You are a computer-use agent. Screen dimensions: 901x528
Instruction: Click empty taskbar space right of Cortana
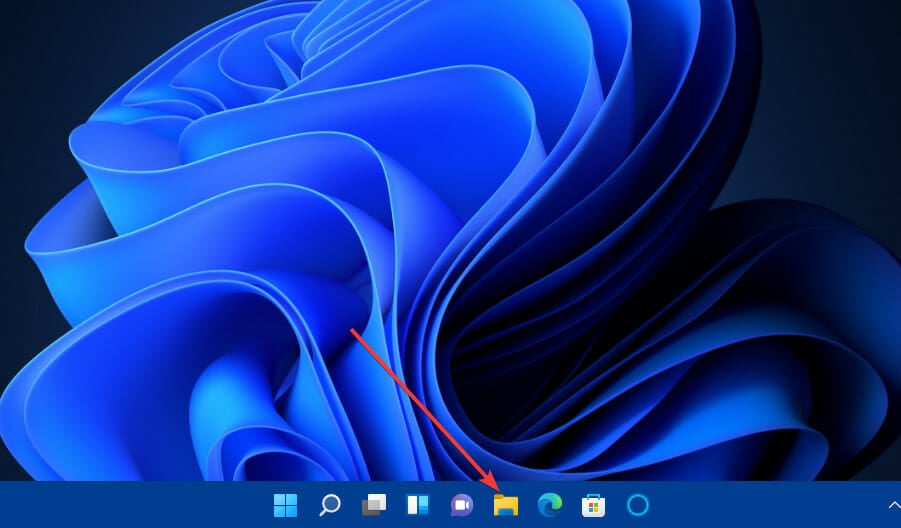pyautogui.click(x=760, y=505)
